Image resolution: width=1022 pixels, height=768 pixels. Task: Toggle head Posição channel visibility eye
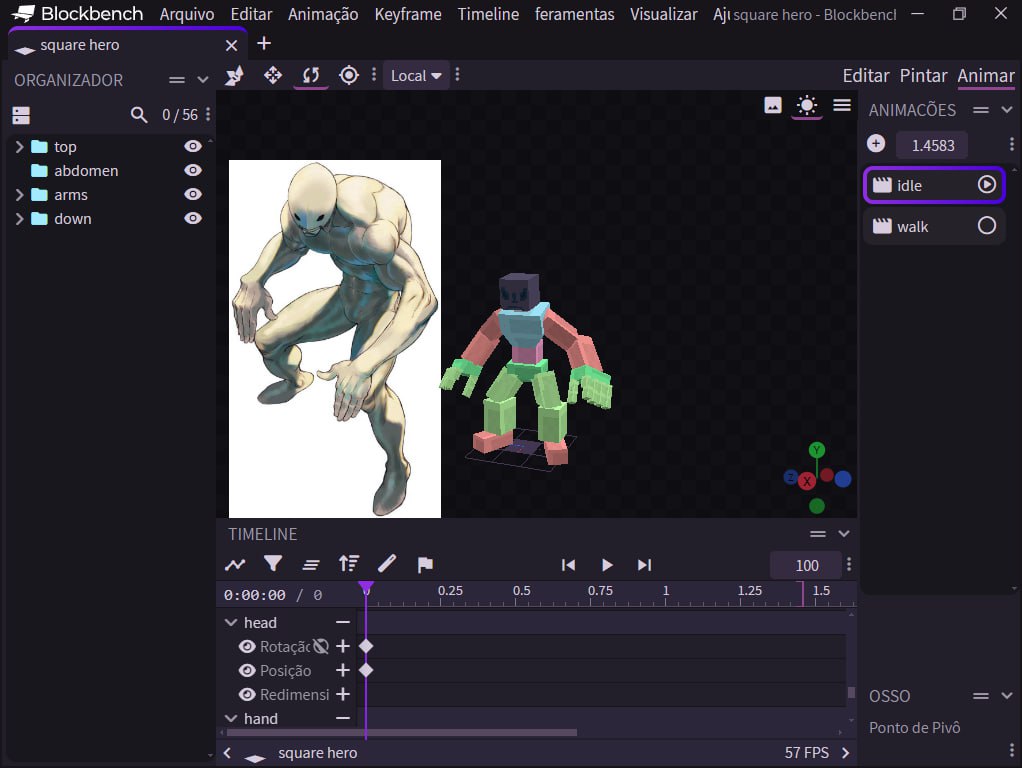[x=247, y=670]
